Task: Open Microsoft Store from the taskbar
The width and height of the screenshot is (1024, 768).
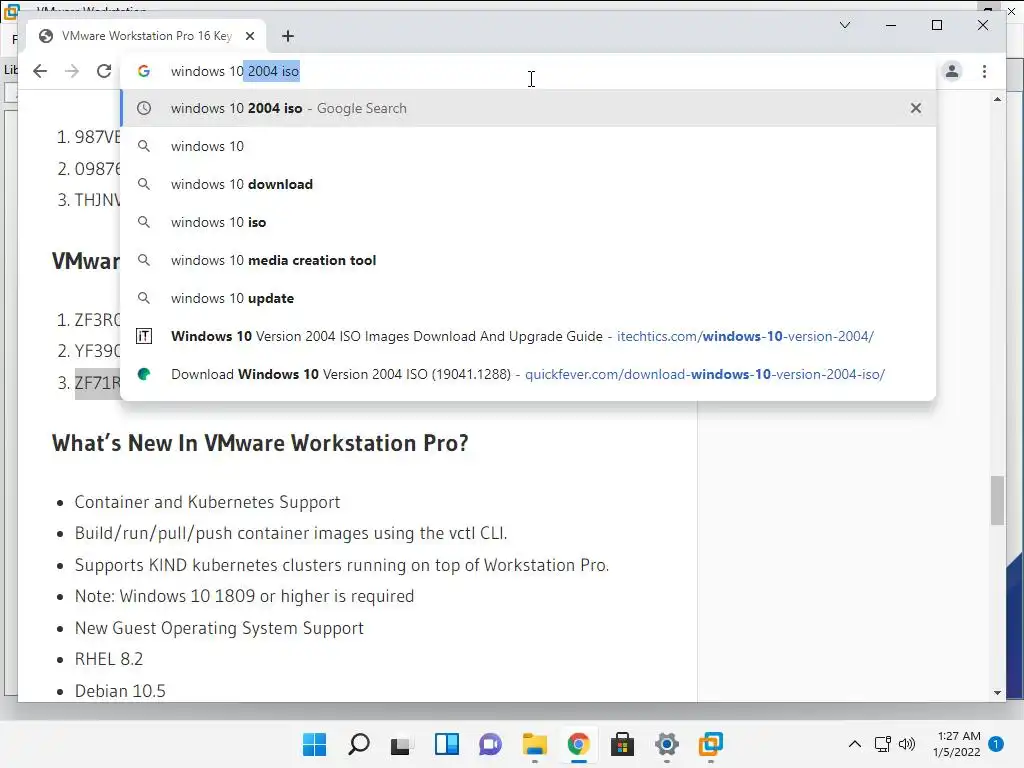Action: (622, 744)
